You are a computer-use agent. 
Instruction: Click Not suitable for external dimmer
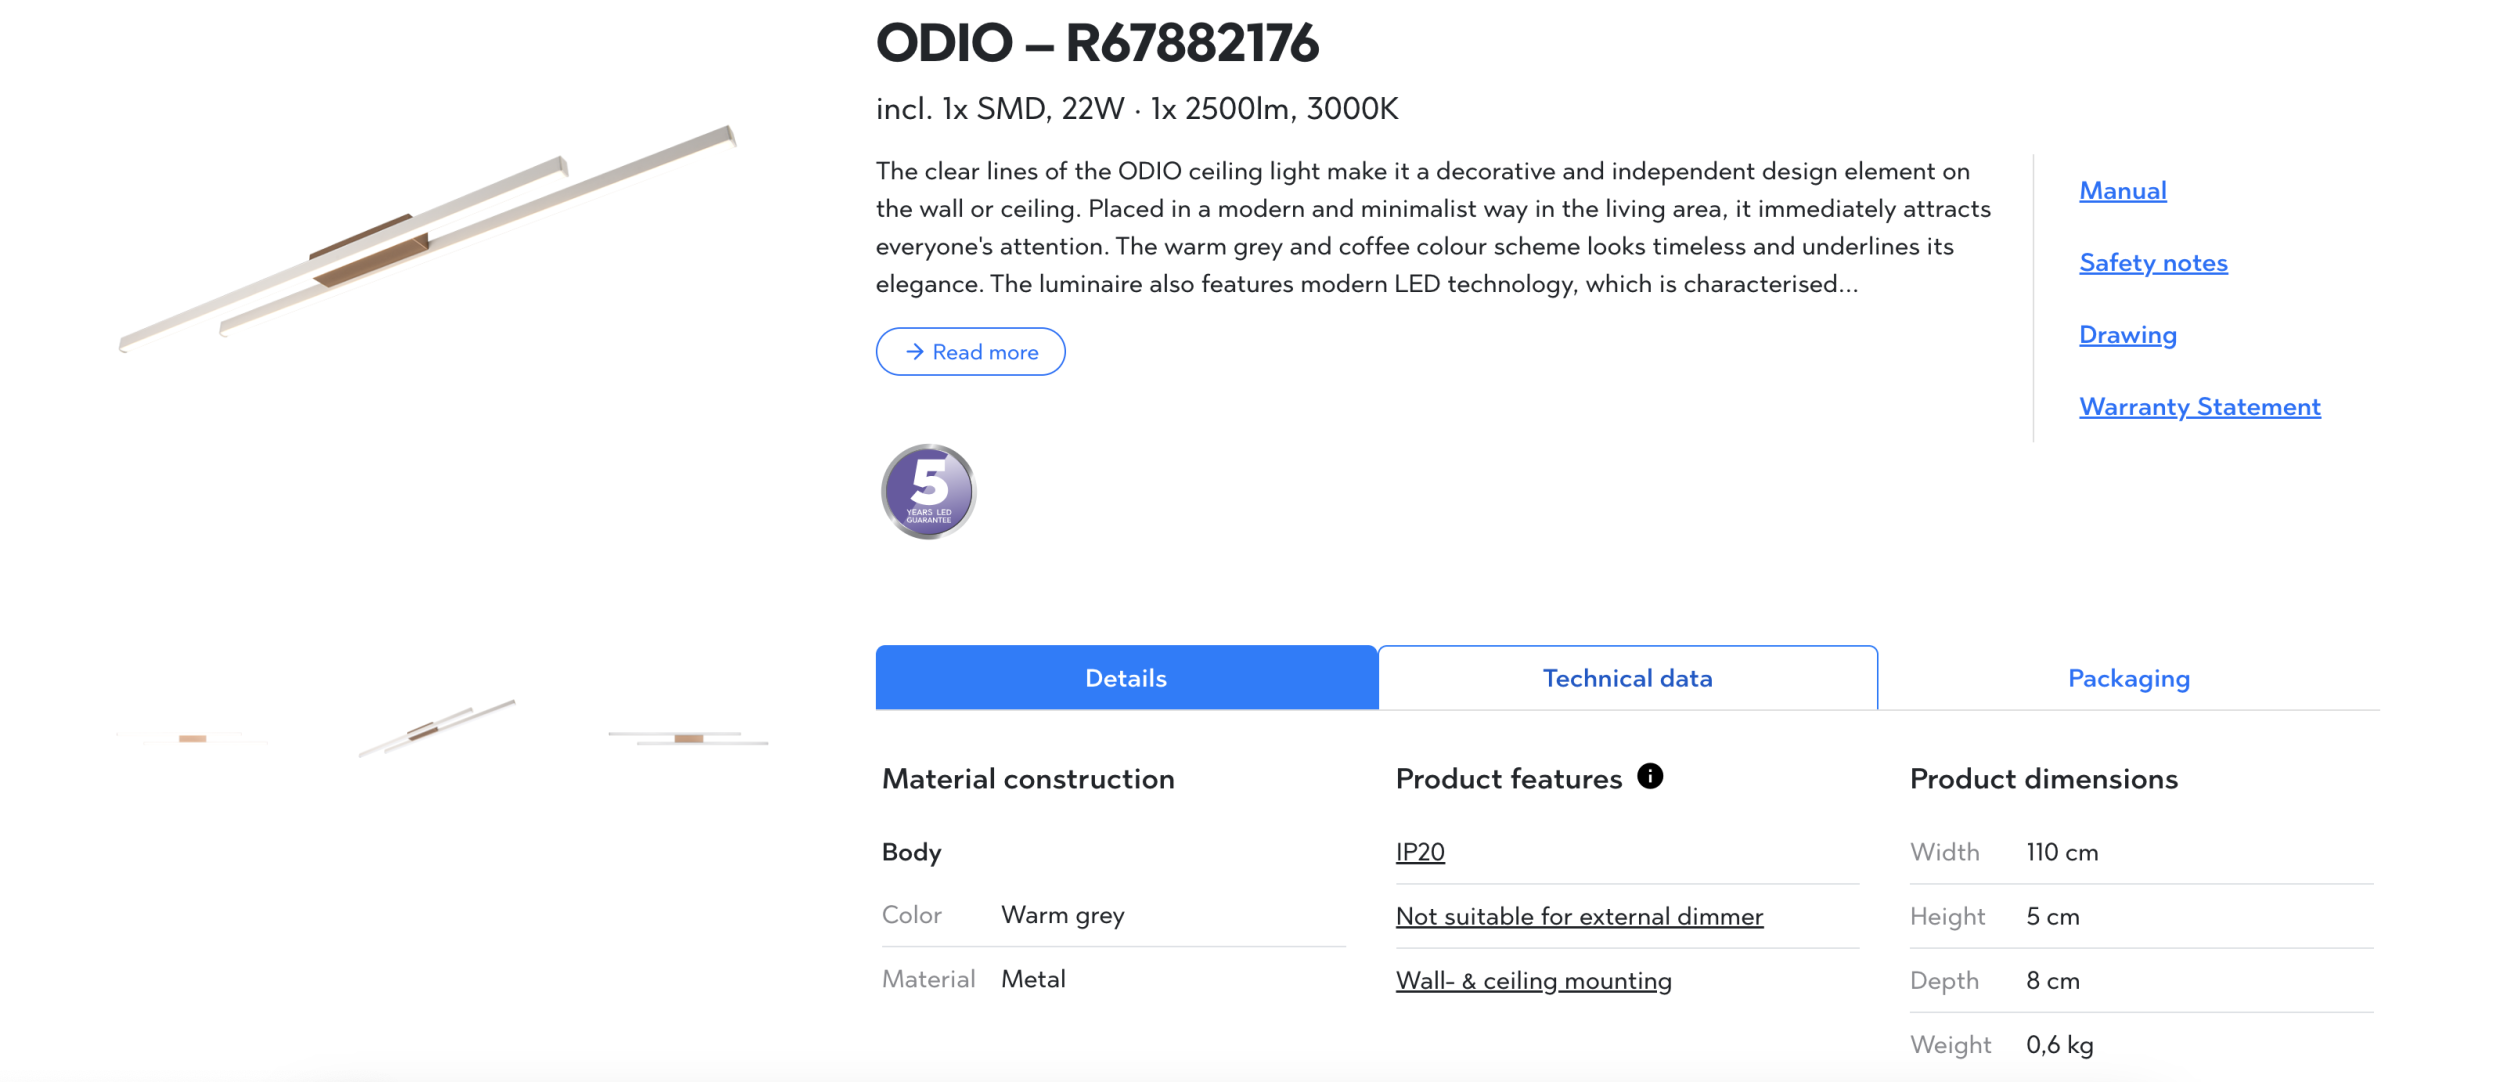[x=1579, y=916]
